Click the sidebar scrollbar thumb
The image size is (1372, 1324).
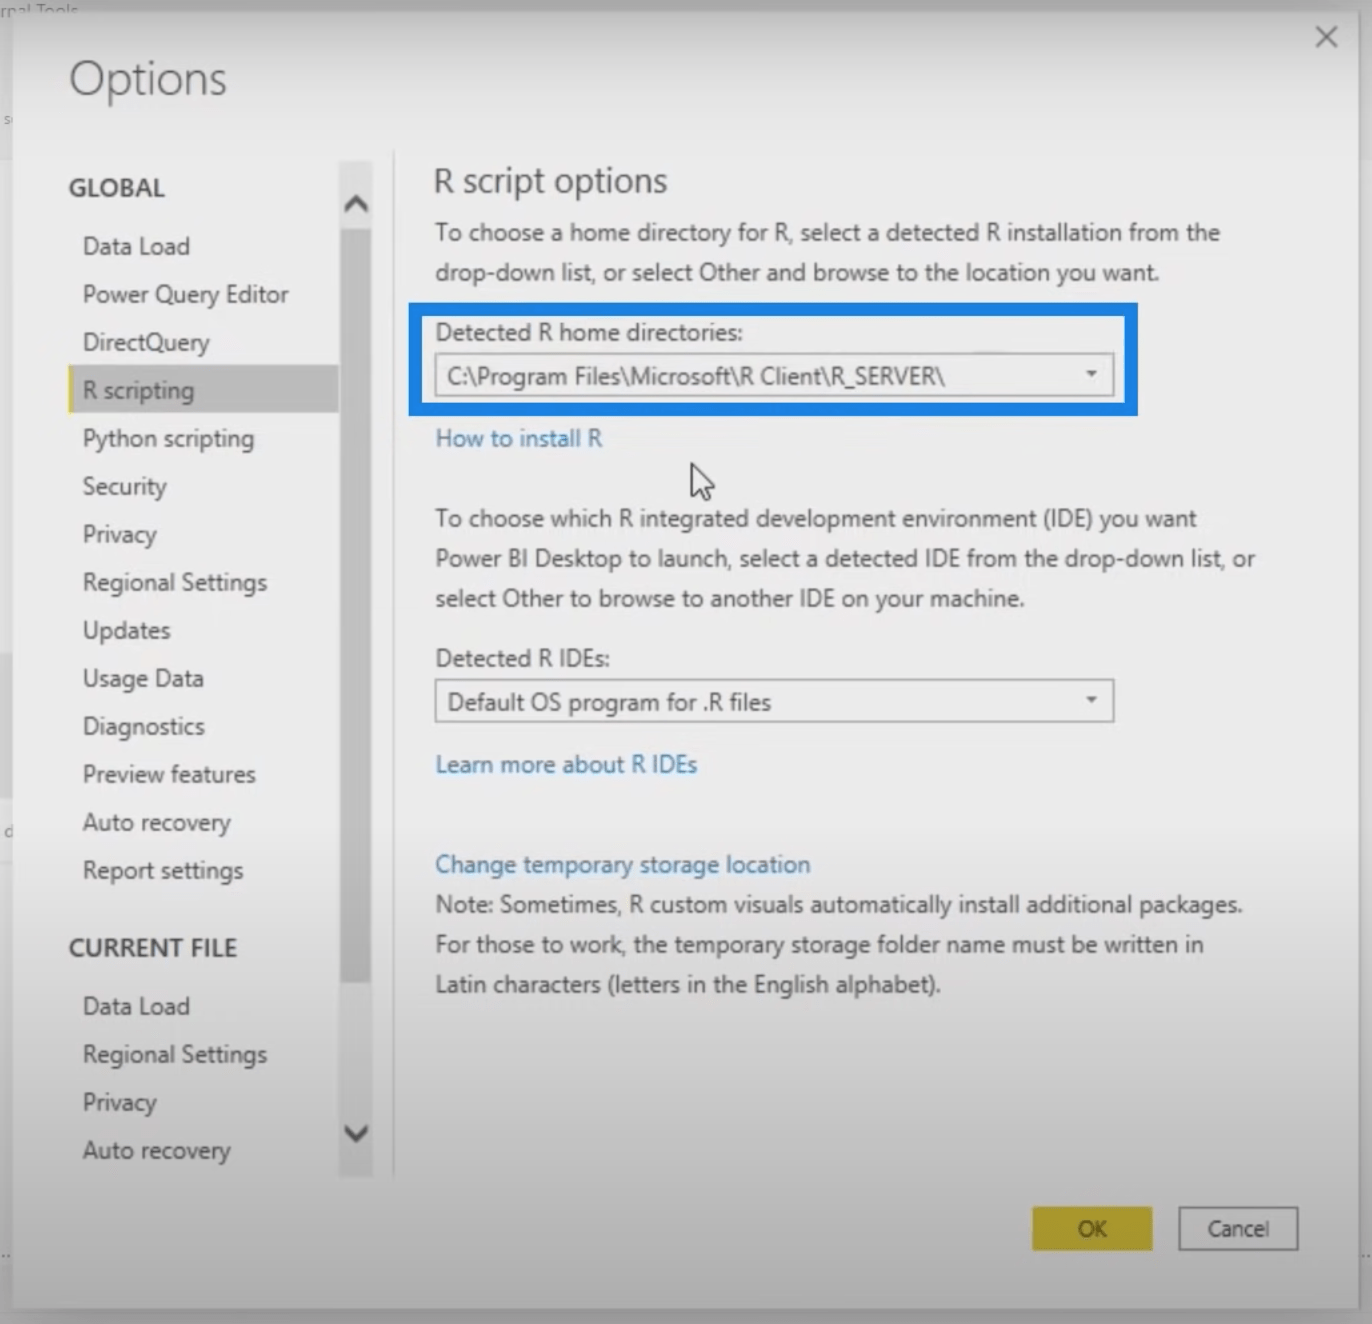pyautogui.click(x=355, y=605)
